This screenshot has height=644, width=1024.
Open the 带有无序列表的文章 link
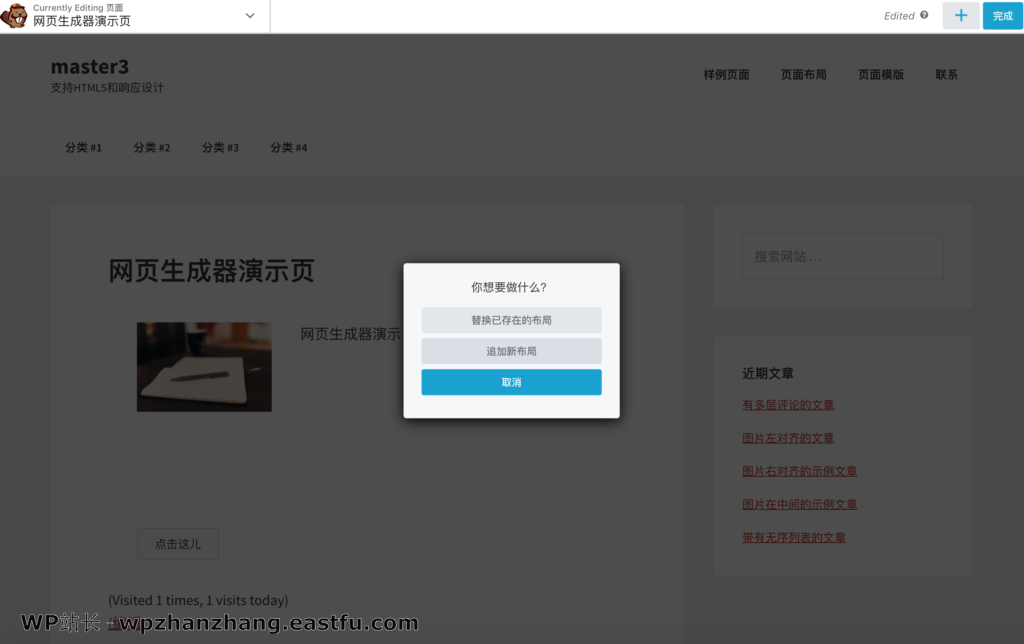(x=794, y=537)
